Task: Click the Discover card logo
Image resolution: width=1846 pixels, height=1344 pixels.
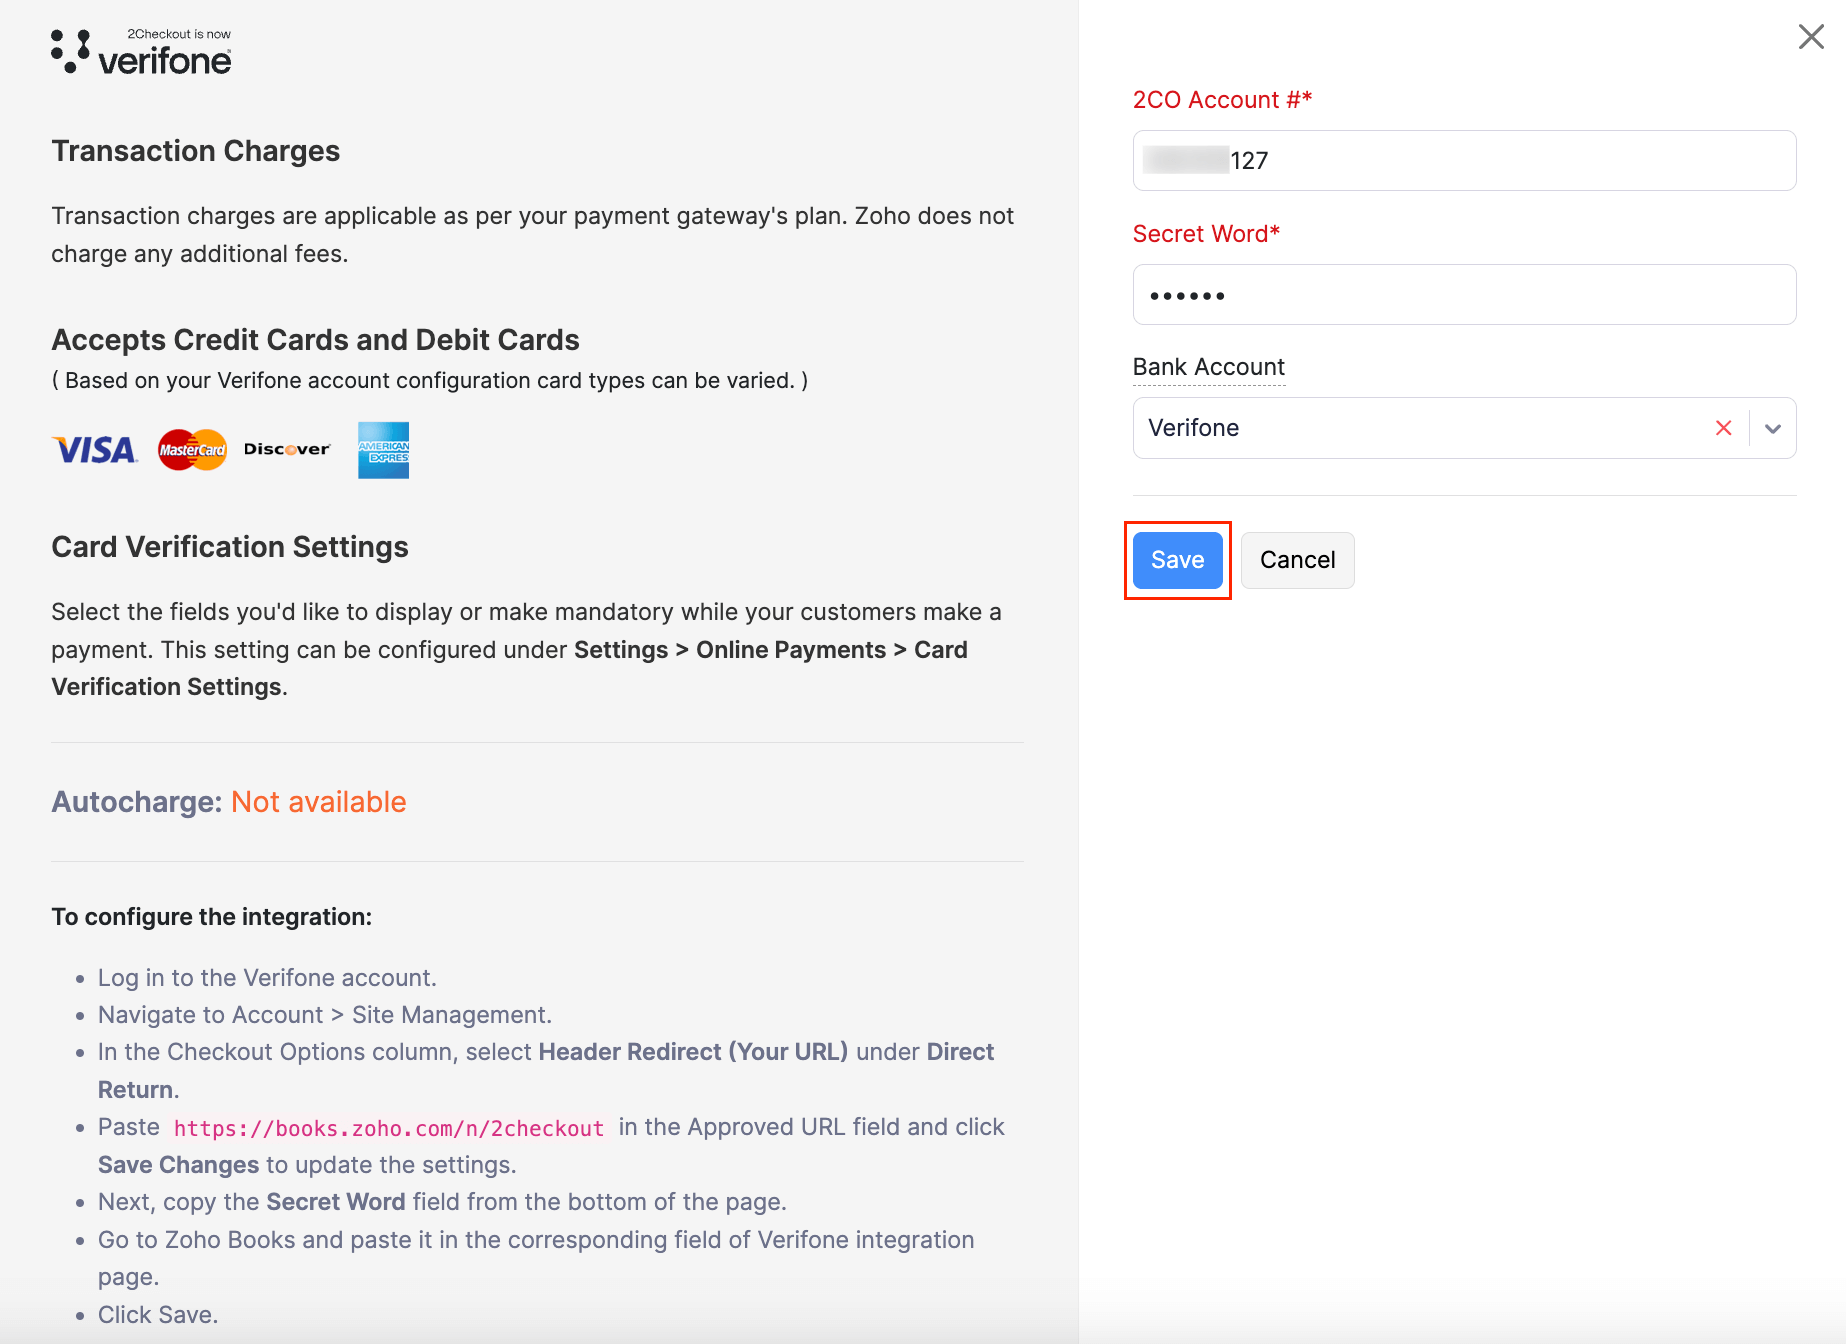Action: [x=286, y=450]
